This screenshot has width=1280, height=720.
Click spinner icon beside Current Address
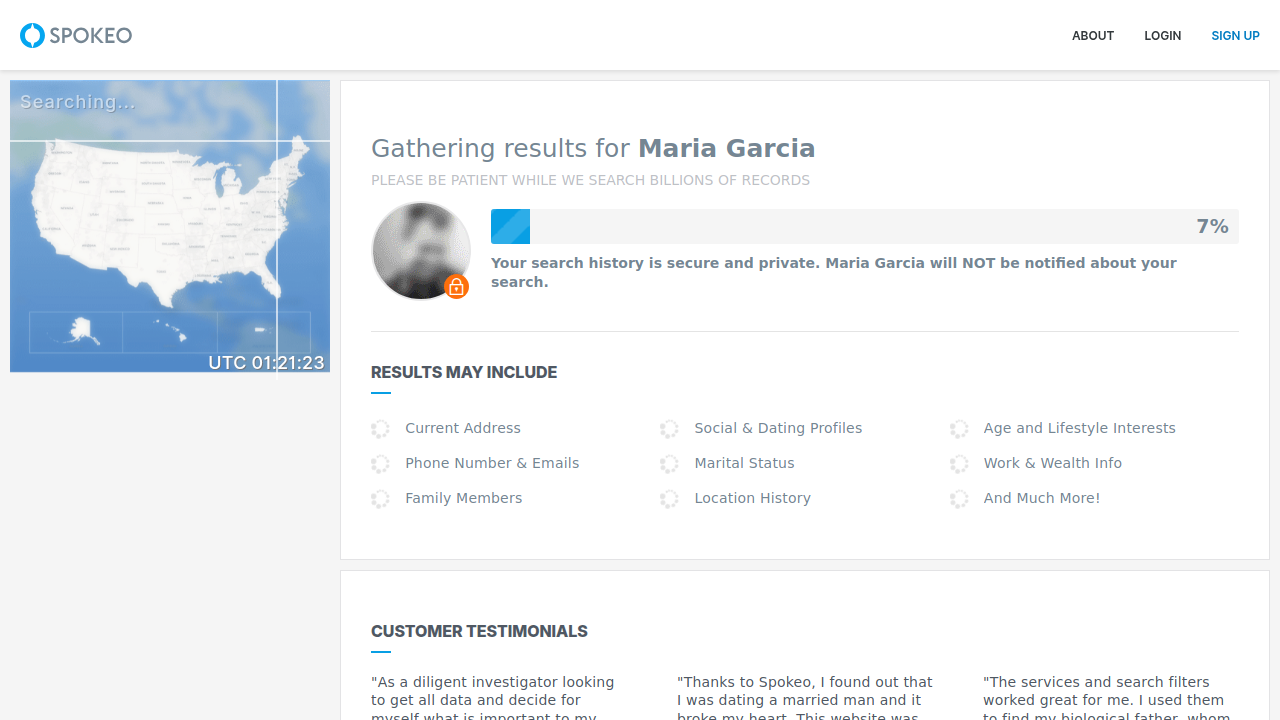tap(380, 429)
